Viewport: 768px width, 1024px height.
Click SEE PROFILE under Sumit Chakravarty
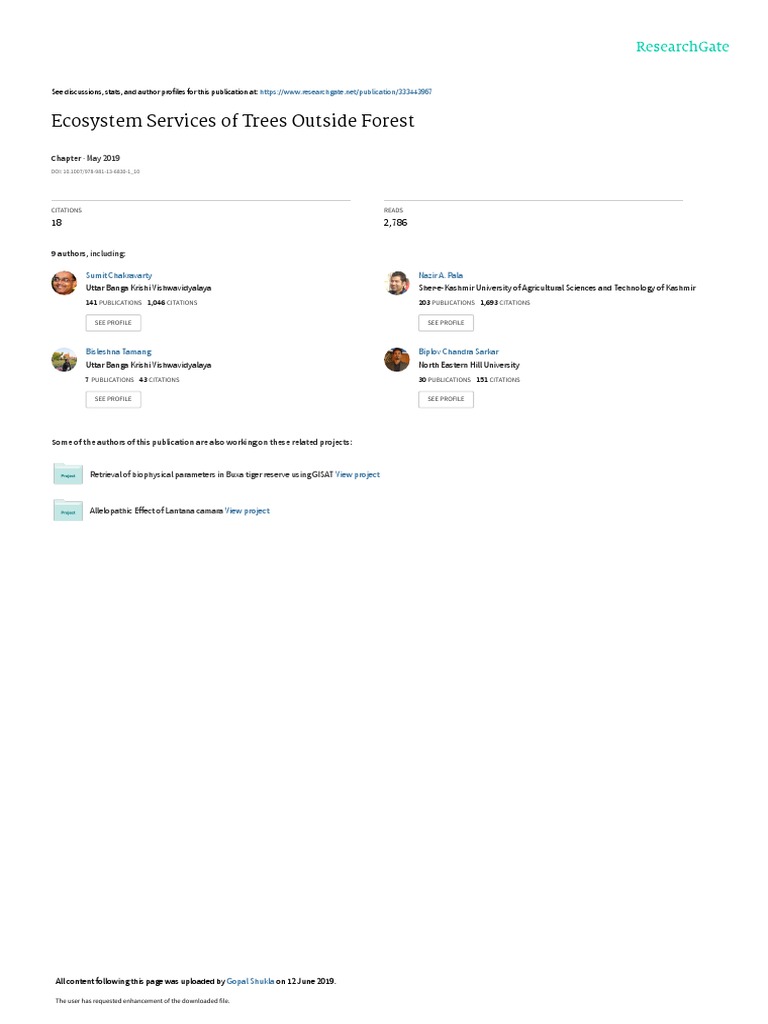(x=113, y=323)
